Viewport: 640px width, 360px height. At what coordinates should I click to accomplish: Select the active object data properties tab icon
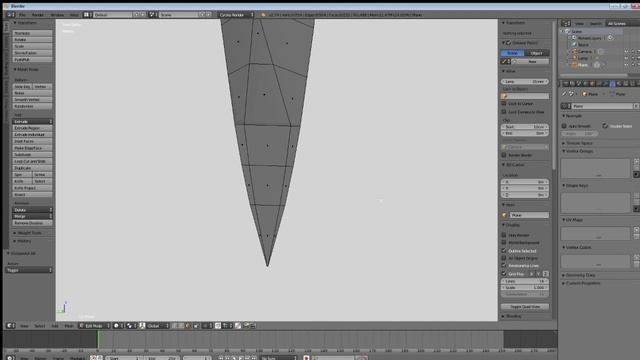point(612,84)
